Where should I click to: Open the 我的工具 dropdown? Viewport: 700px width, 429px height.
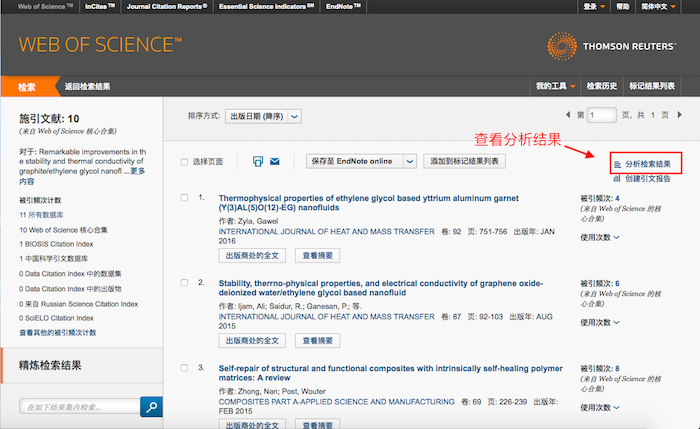point(555,86)
